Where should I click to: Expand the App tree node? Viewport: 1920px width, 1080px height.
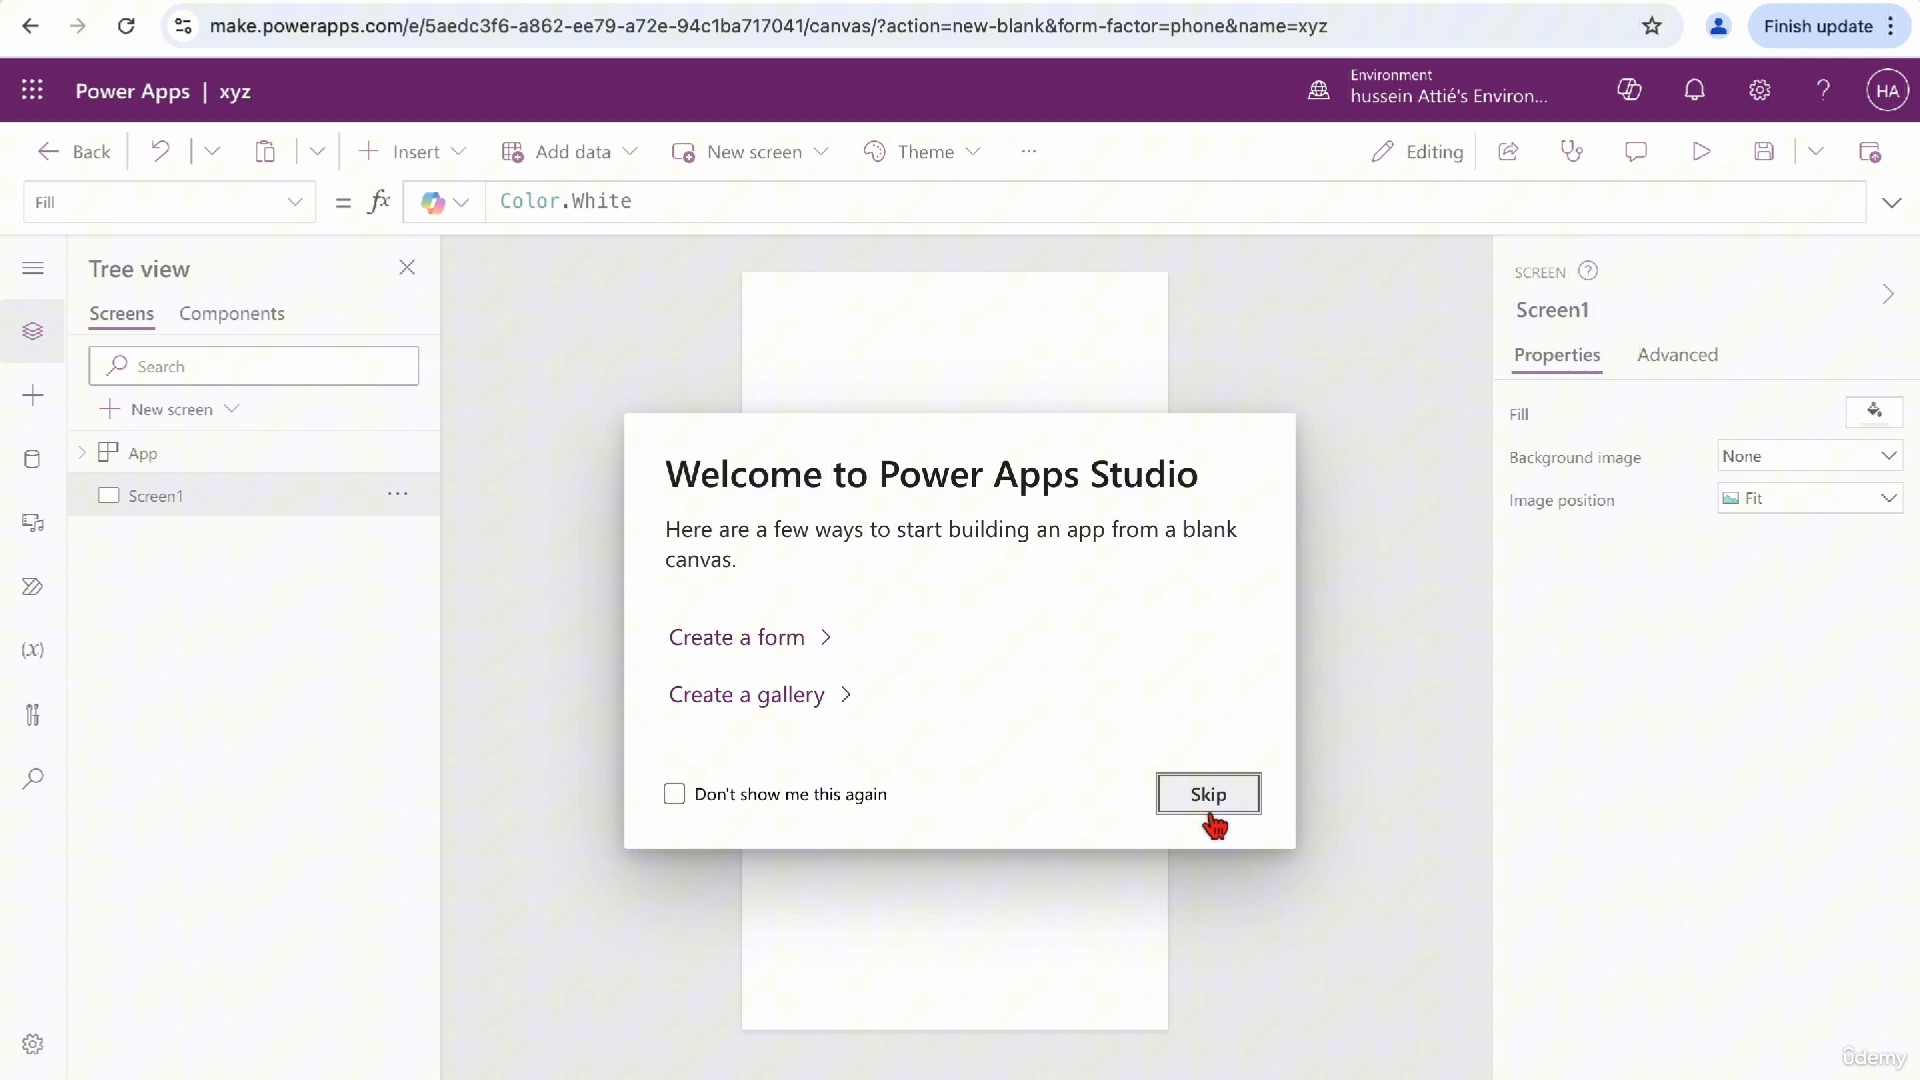[82, 453]
